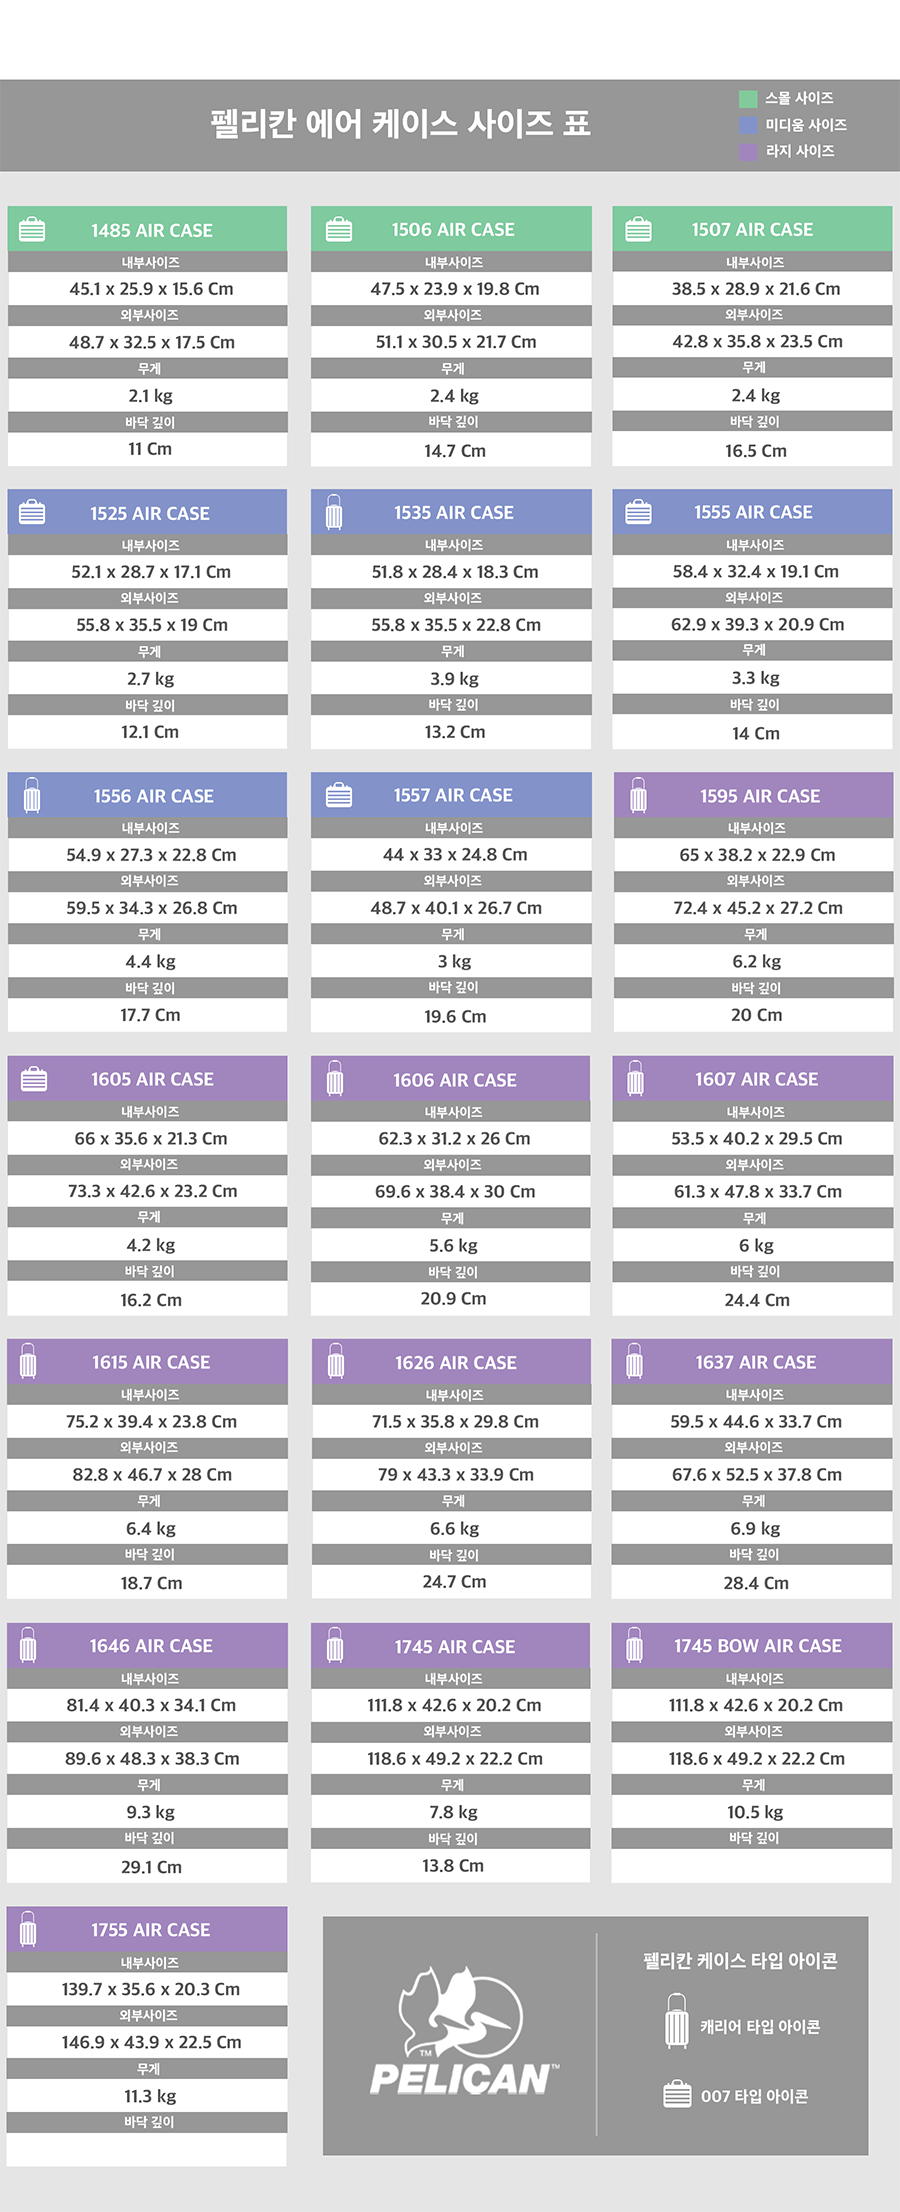Image resolution: width=900 pixels, height=2212 pixels.
Task: Click the green small size color swatch
Action: (748, 99)
